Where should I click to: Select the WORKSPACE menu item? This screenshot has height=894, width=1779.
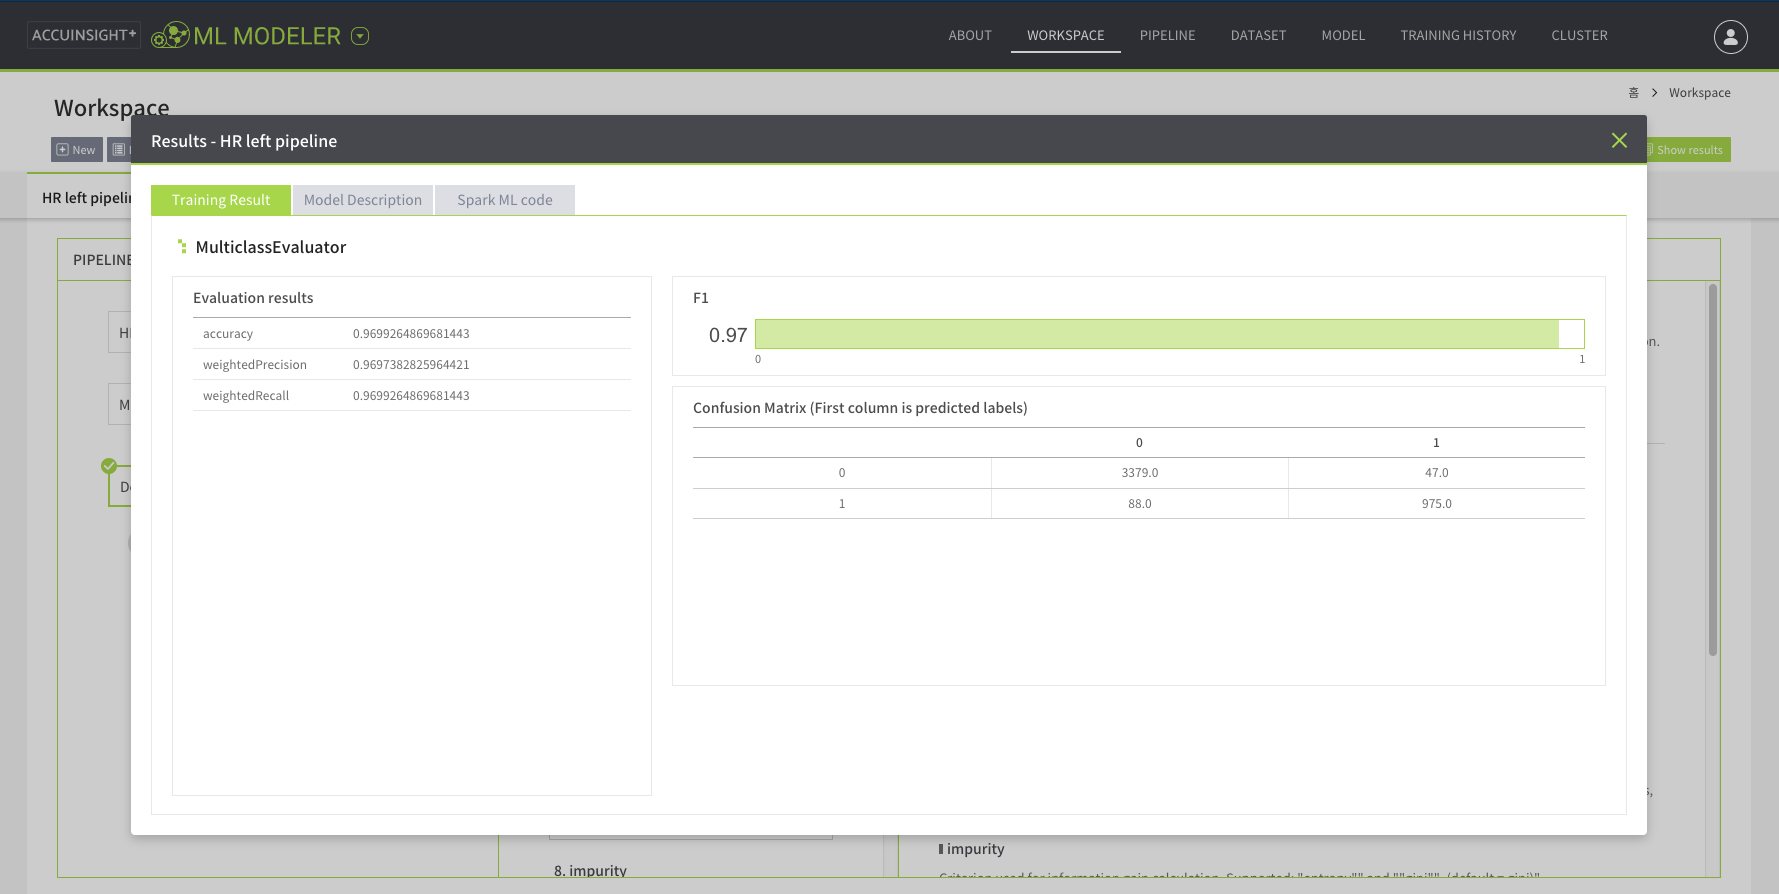tap(1065, 35)
